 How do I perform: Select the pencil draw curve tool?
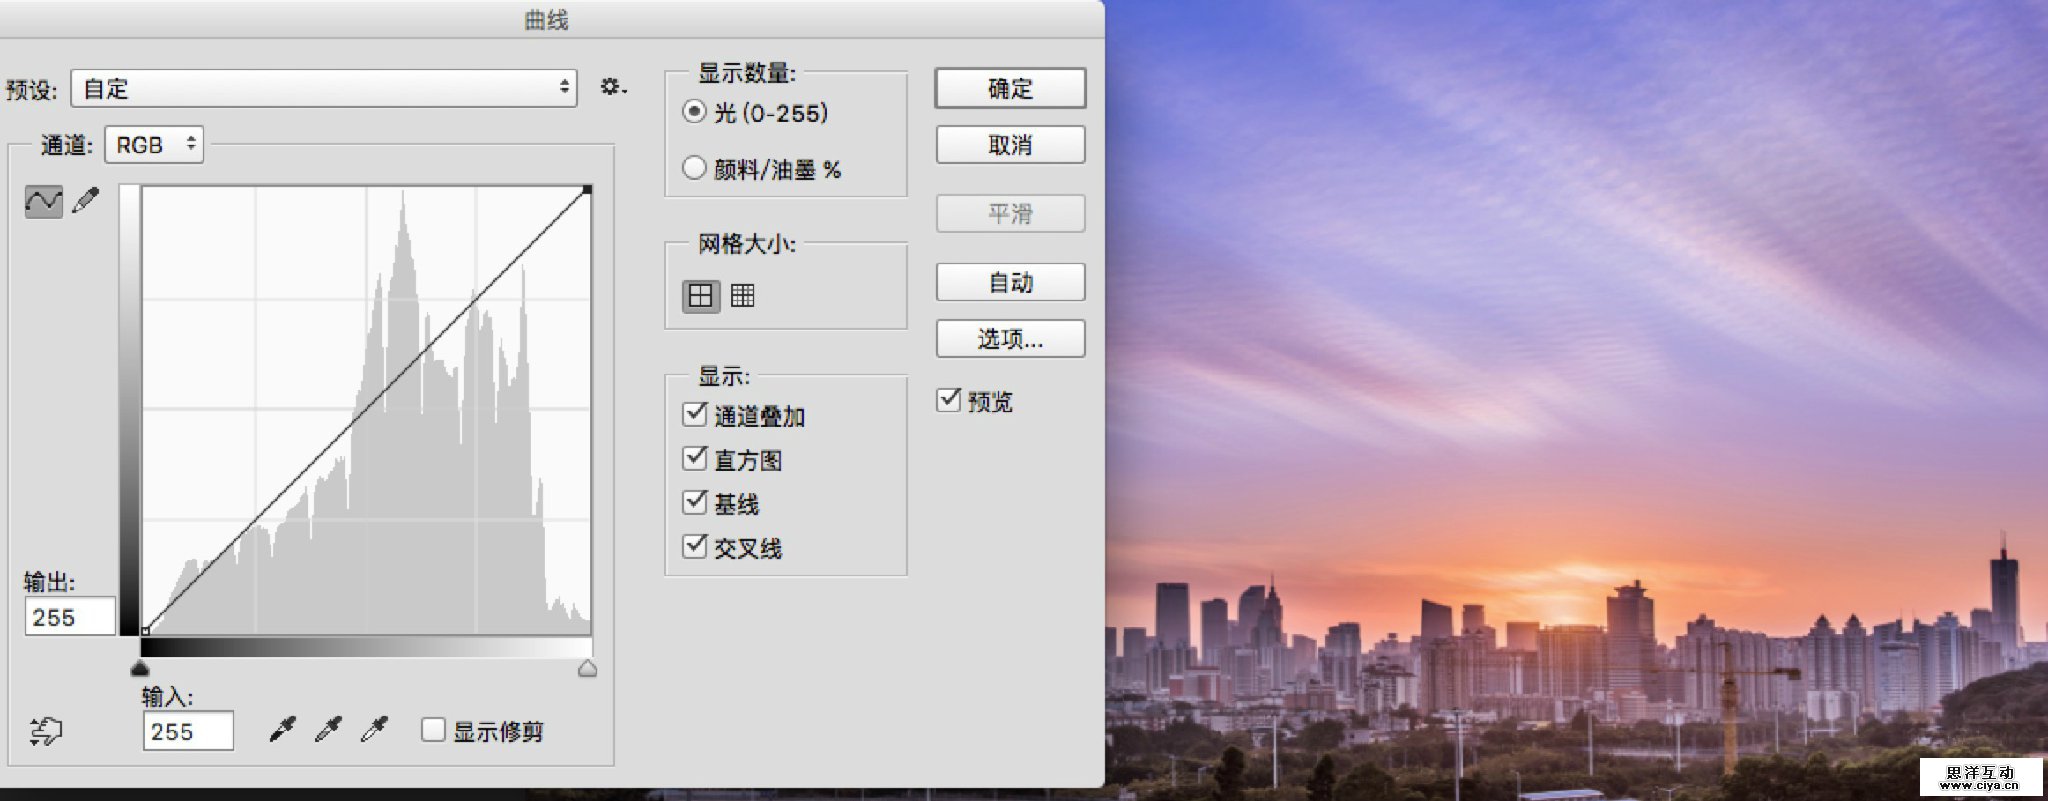(87, 201)
